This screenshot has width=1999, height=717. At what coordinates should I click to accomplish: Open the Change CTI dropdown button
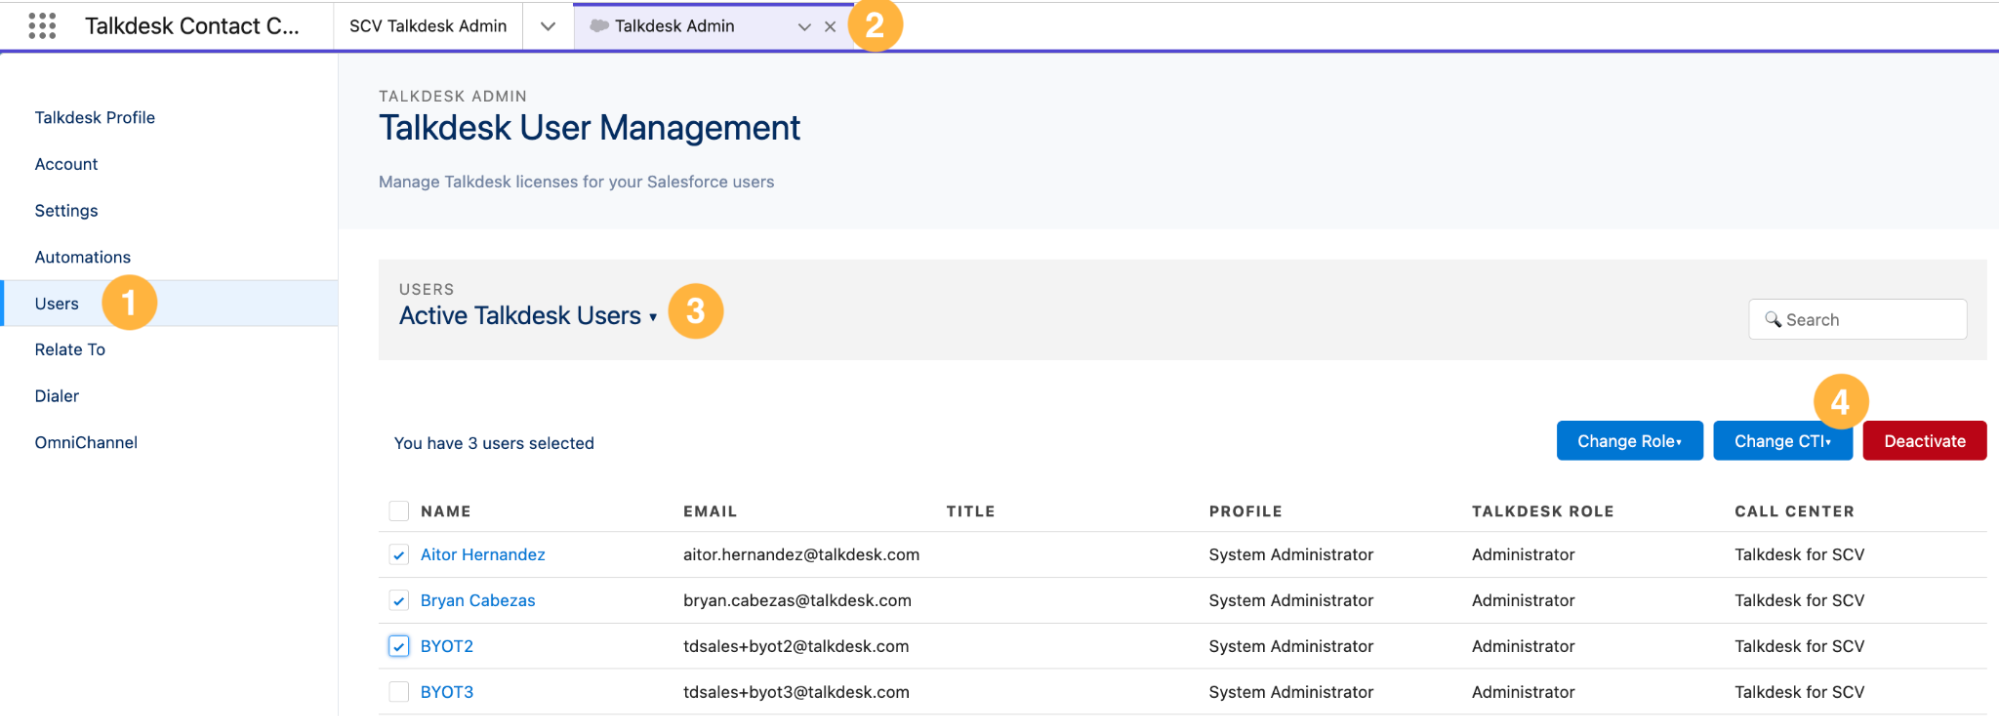click(1782, 441)
